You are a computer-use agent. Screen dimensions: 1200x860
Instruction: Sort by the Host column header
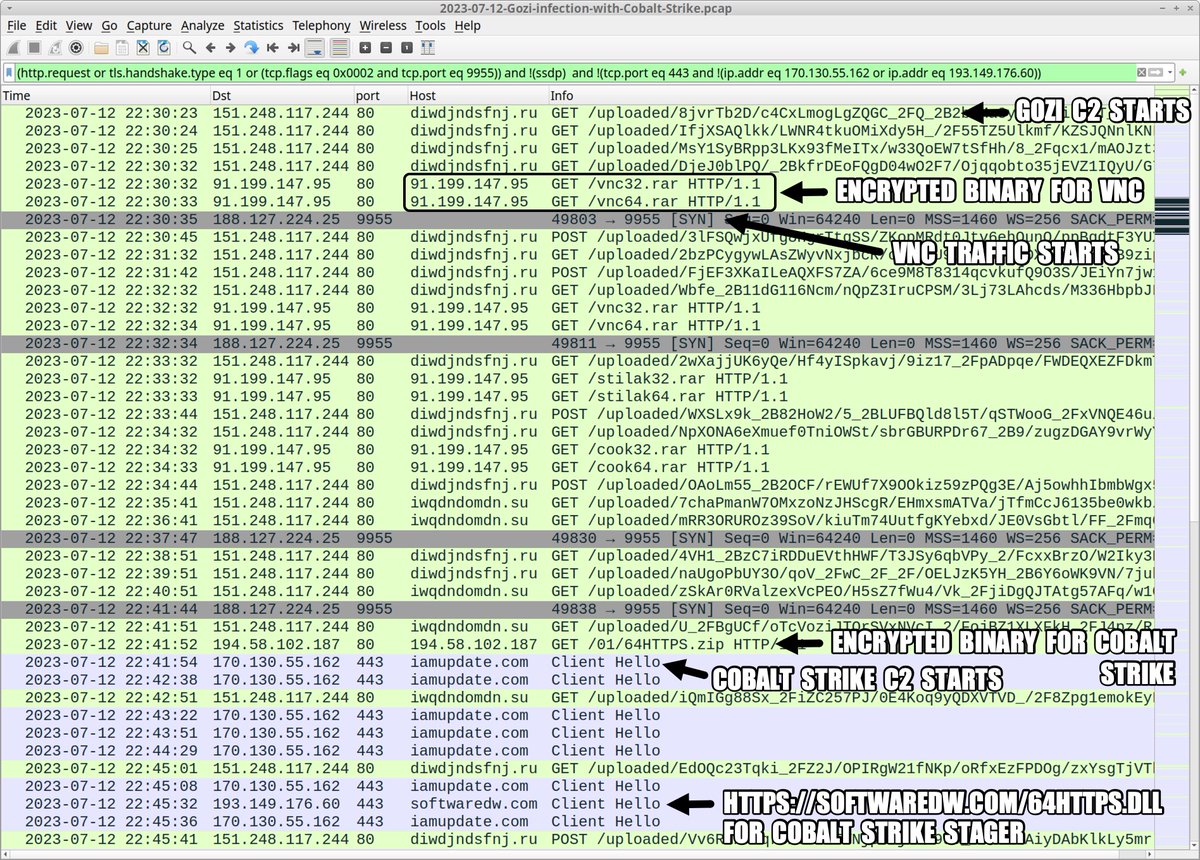tap(478, 95)
